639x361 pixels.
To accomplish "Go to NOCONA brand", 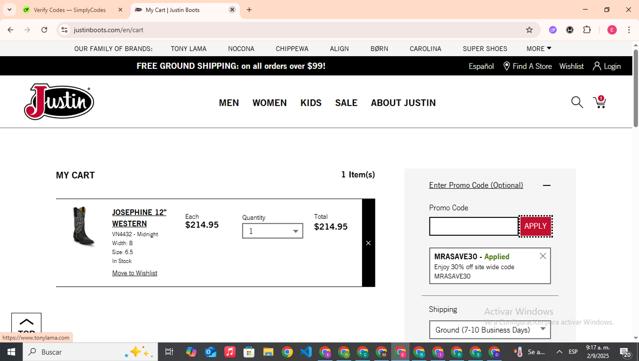I will coord(241,48).
